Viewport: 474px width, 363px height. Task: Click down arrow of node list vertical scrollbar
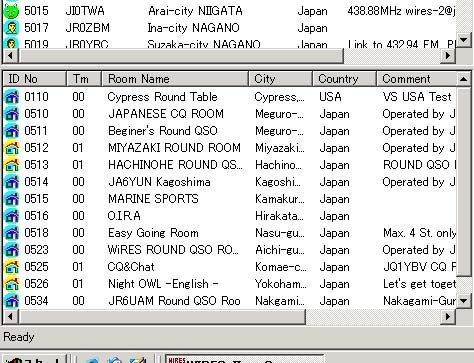pos(464,40)
